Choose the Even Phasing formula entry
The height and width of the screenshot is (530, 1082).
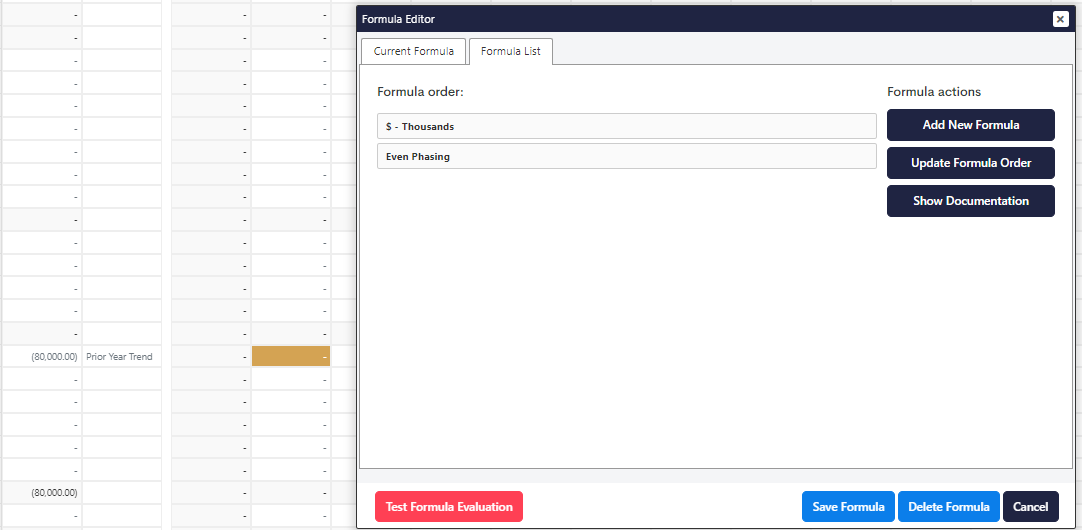(626, 157)
